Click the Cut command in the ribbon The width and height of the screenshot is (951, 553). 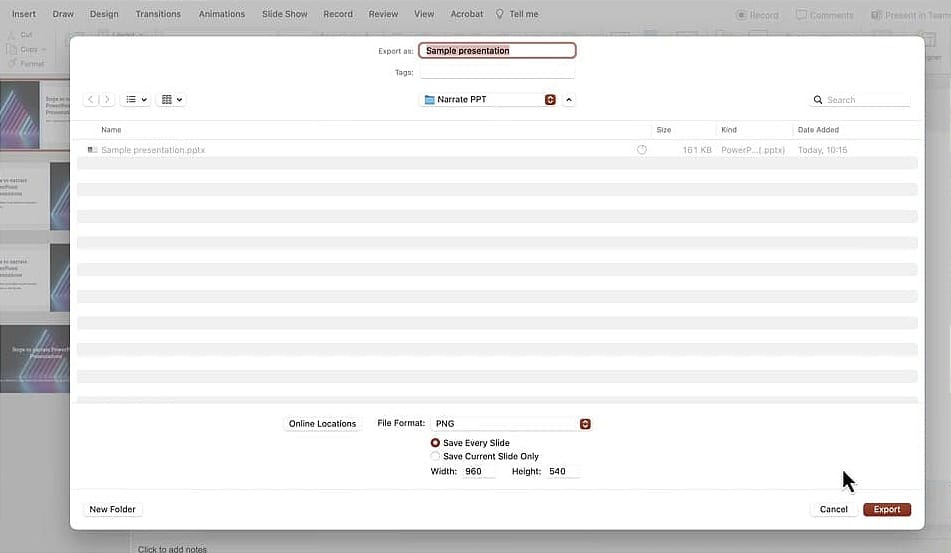(20, 35)
